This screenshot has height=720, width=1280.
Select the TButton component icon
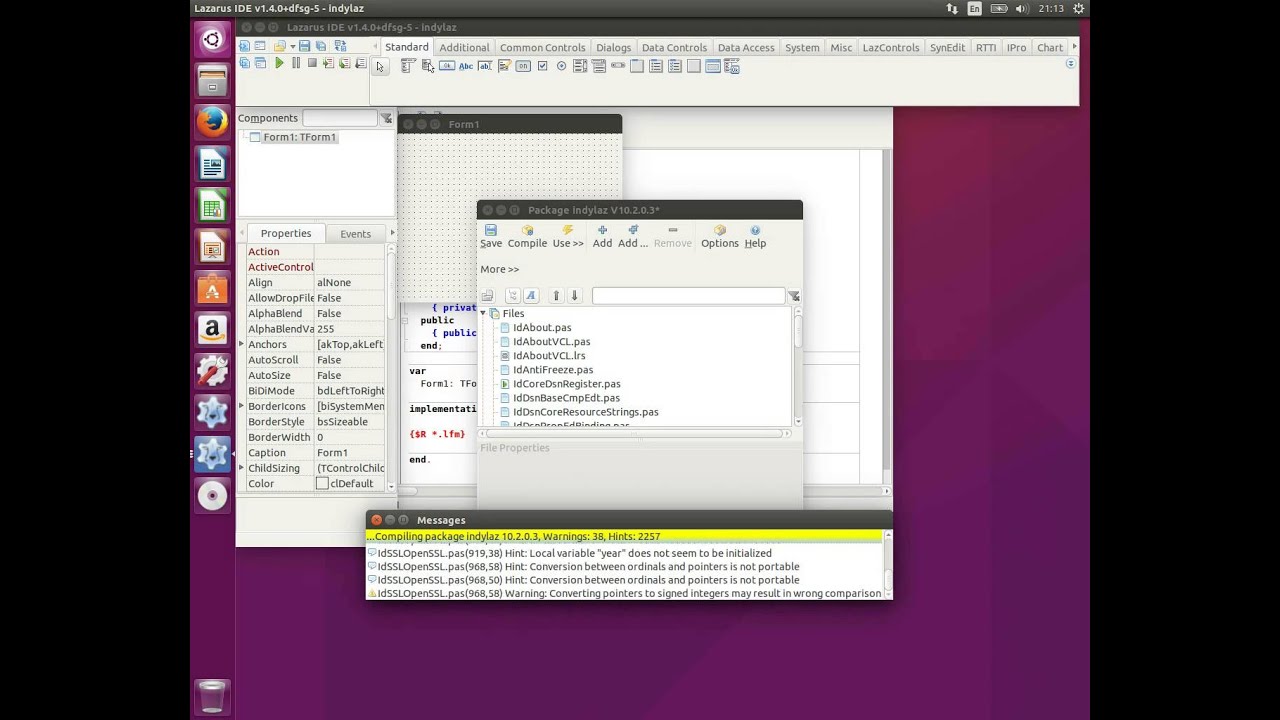click(447, 66)
